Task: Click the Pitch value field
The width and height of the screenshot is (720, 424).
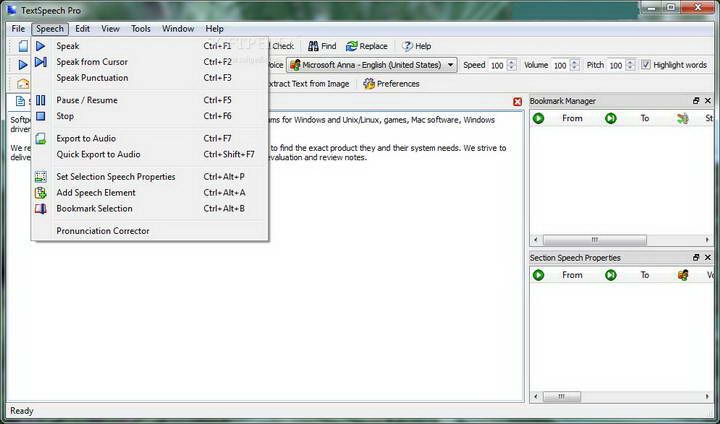Action: pyautogui.click(x=616, y=65)
